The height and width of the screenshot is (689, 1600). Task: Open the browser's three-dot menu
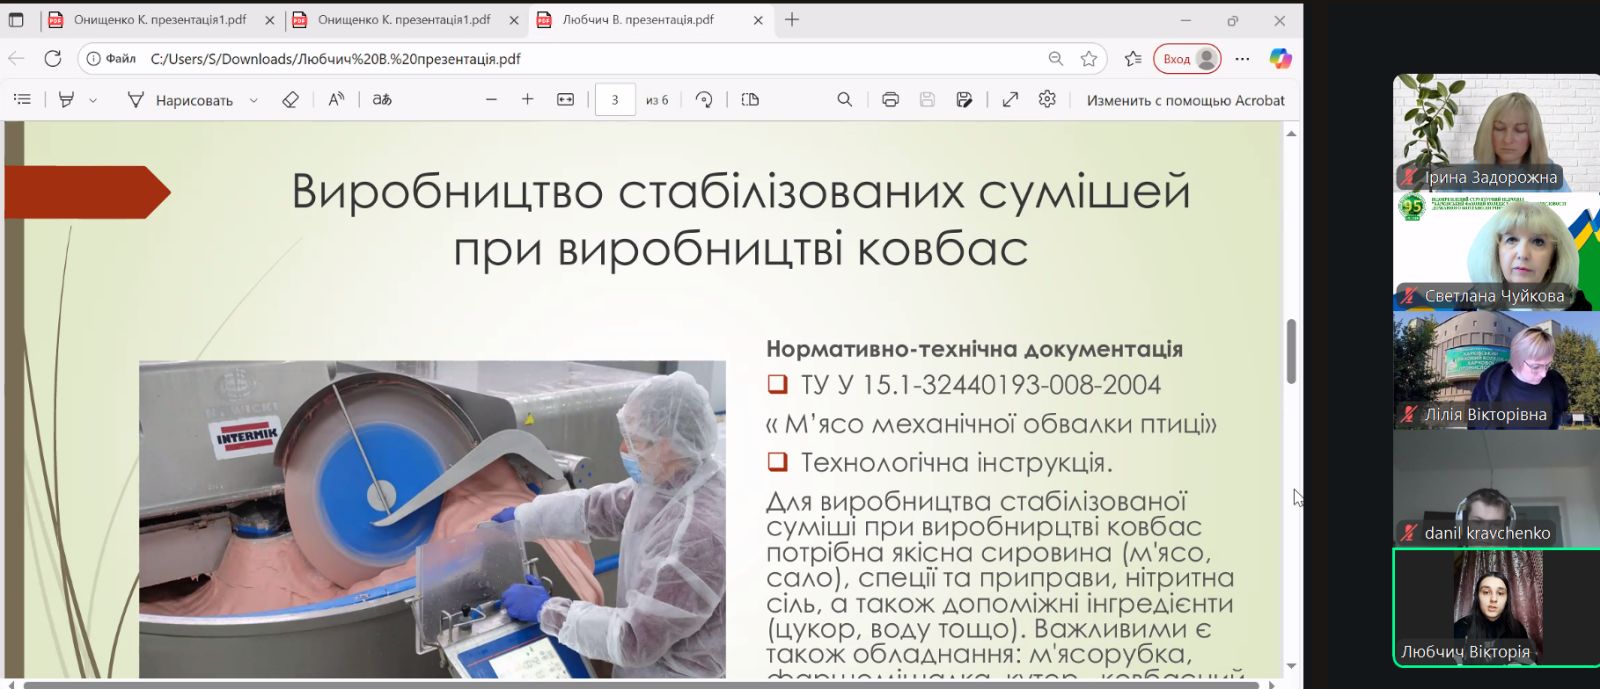(x=1242, y=59)
